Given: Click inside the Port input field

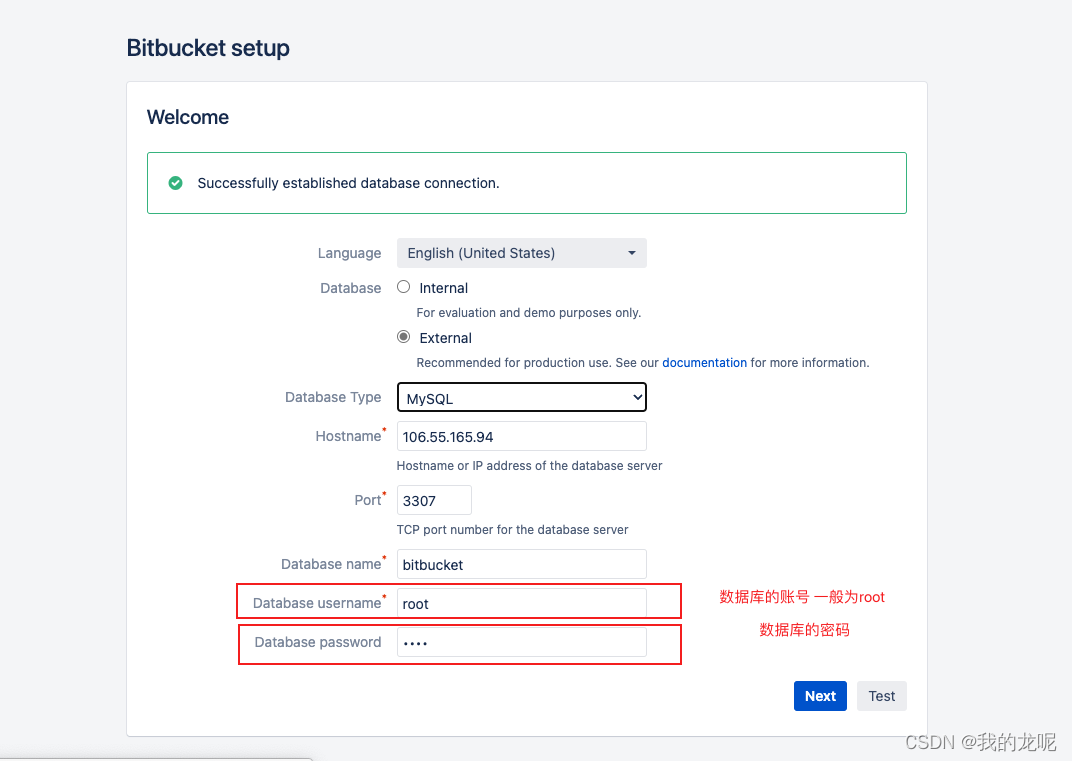Looking at the screenshot, I should [434, 500].
